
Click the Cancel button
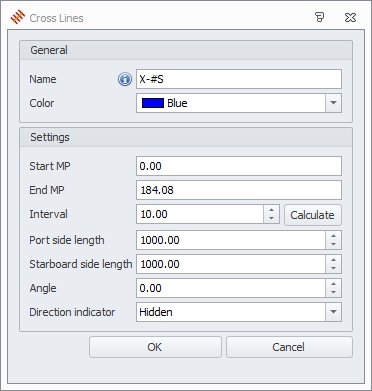point(289,347)
